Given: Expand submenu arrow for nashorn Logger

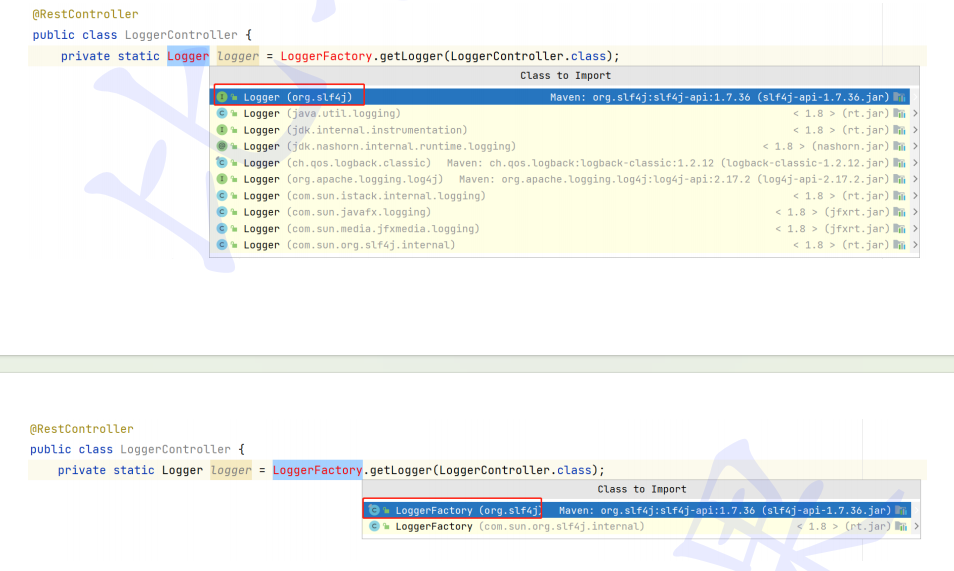Looking at the screenshot, I should click(x=914, y=146).
